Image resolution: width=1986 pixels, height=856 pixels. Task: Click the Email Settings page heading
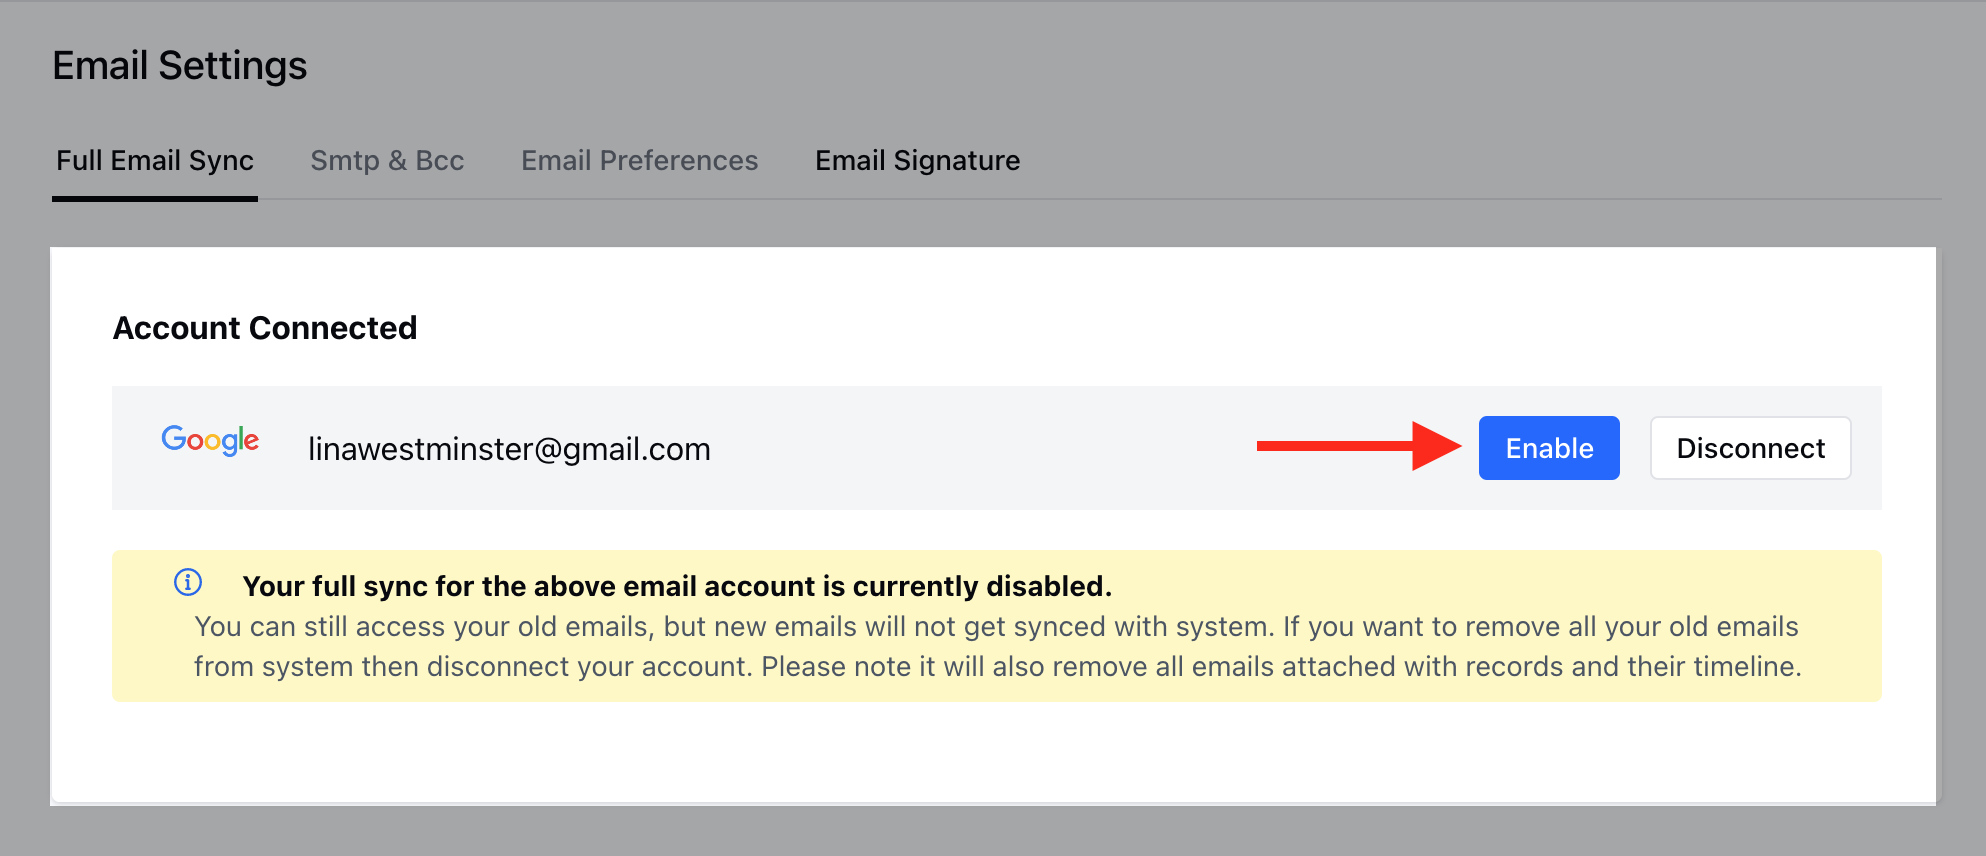(180, 66)
